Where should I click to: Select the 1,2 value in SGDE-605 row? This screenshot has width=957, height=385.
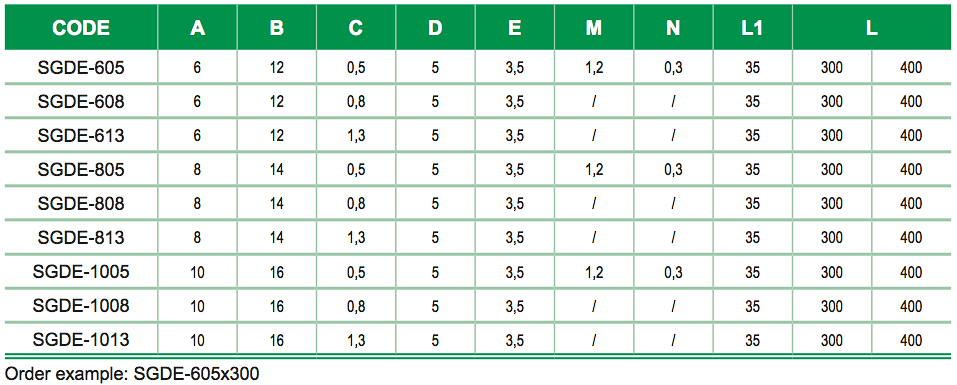pyautogui.click(x=594, y=68)
